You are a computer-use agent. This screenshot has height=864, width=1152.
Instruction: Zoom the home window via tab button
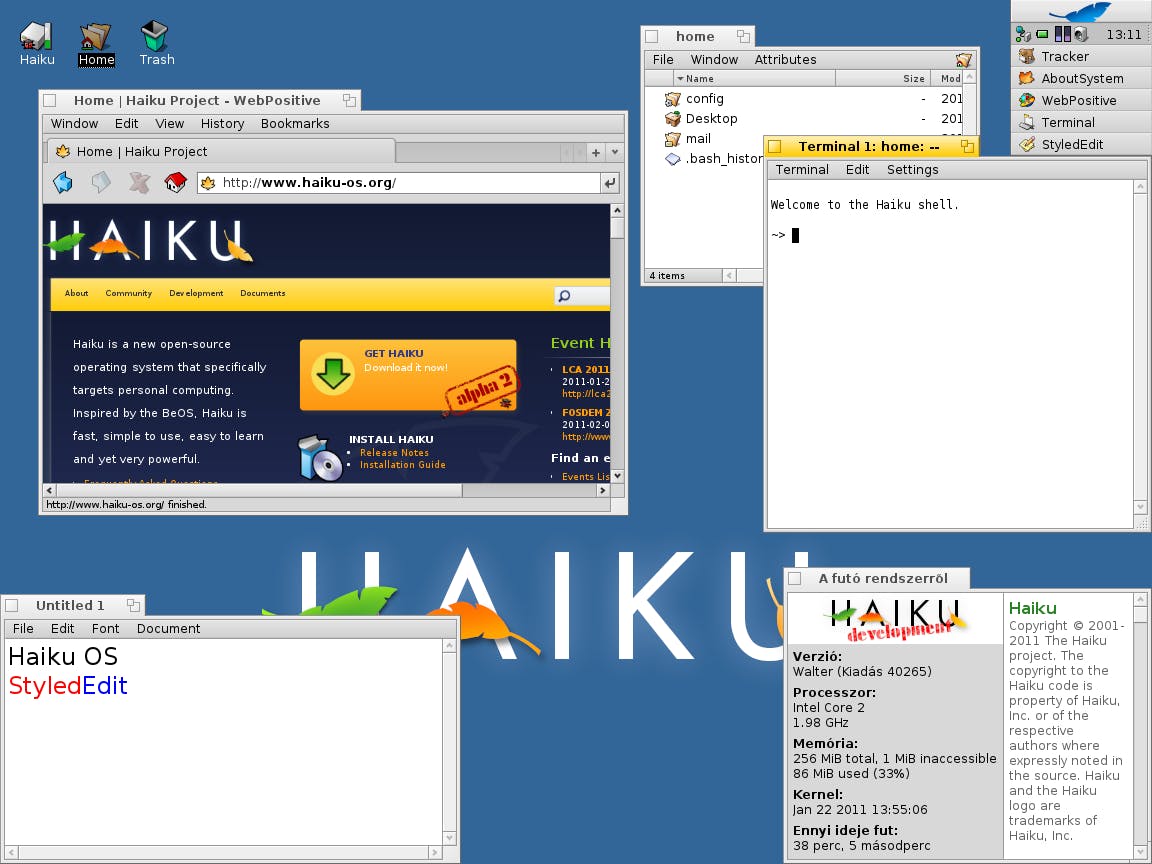744,36
